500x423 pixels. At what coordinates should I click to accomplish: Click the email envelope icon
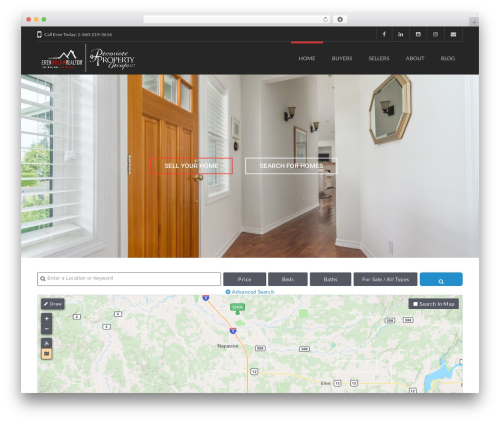tap(453, 34)
